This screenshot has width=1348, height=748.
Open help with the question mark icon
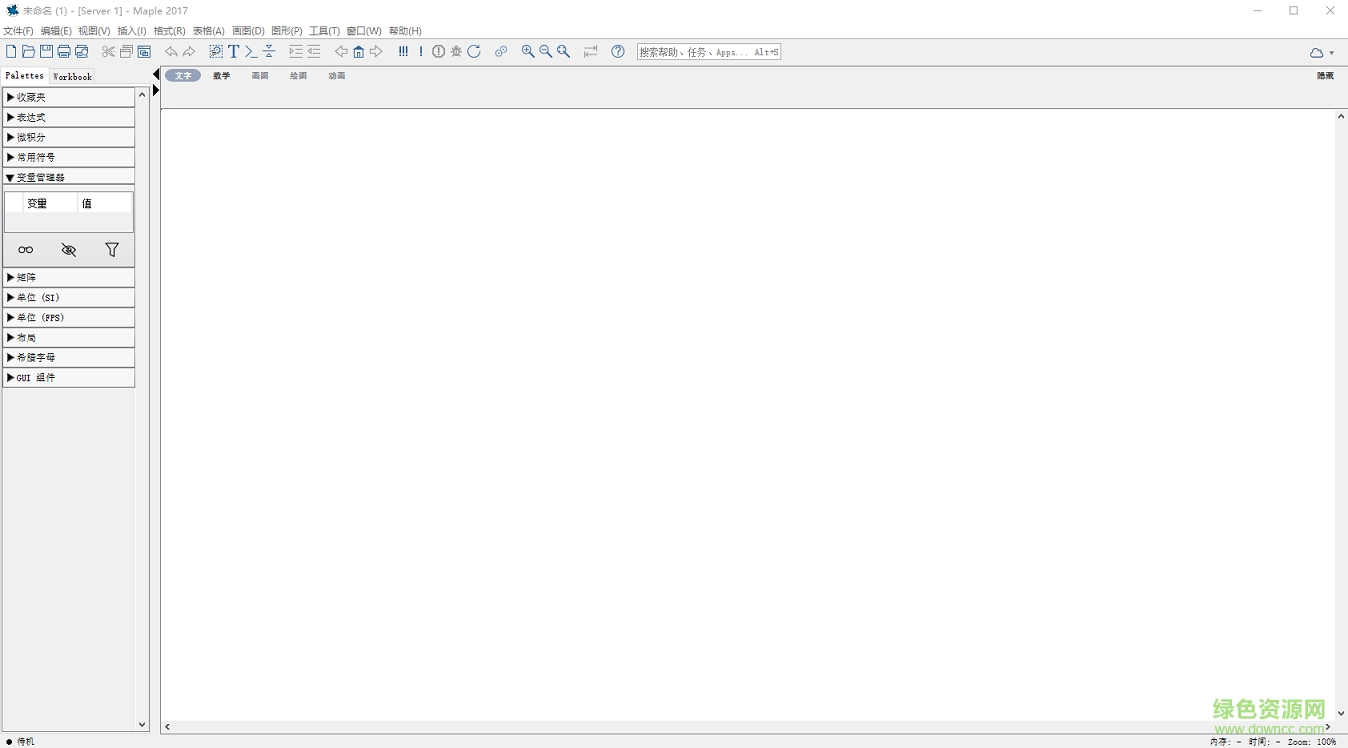(618, 52)
